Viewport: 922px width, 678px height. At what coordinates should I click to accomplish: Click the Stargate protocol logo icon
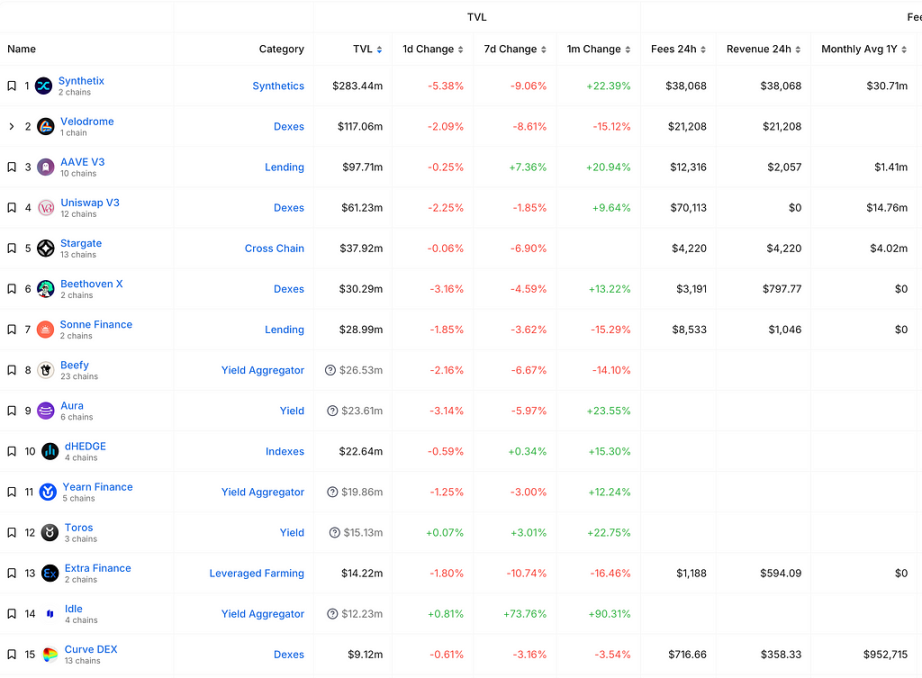[45, 248]
